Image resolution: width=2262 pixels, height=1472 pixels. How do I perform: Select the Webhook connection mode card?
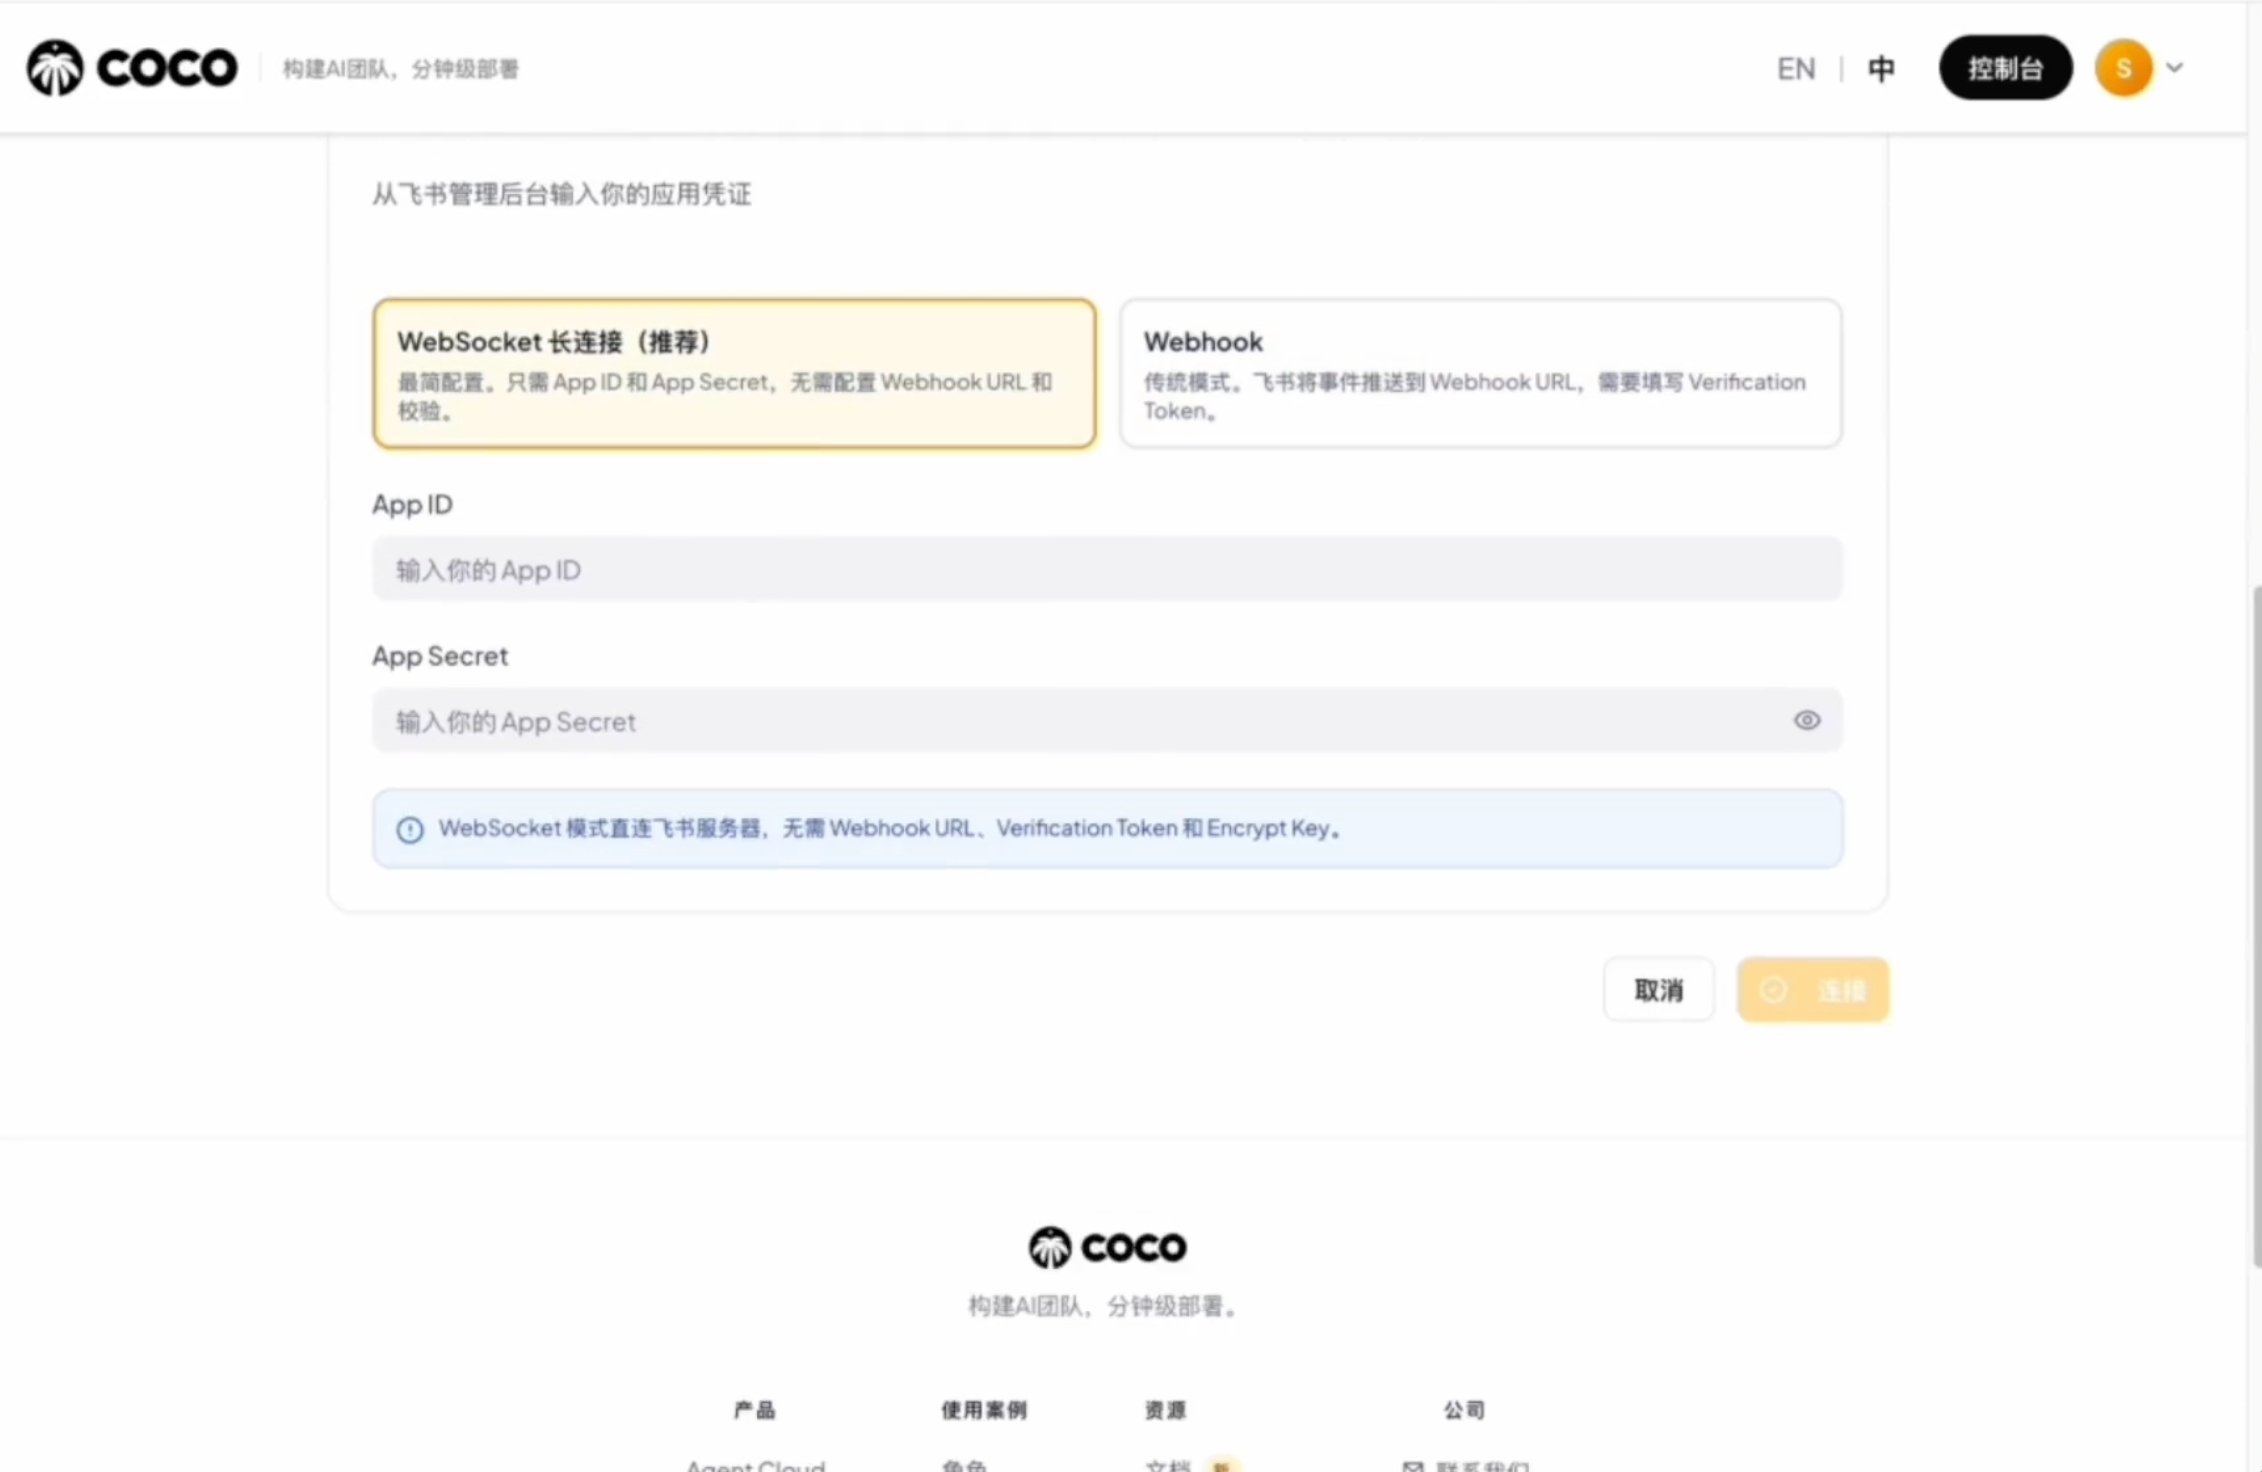pyautogui.click(x=1480, y=374)
